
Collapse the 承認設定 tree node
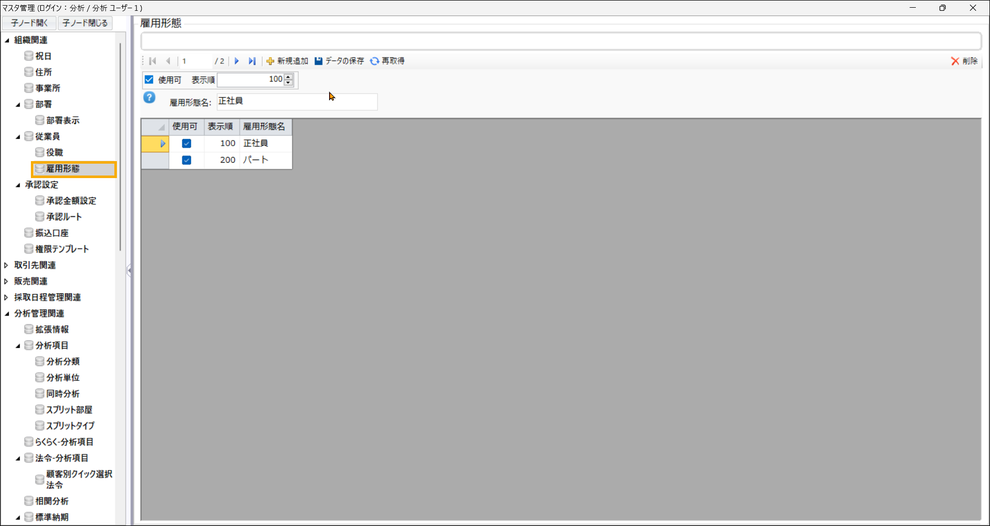pos(18,185)
